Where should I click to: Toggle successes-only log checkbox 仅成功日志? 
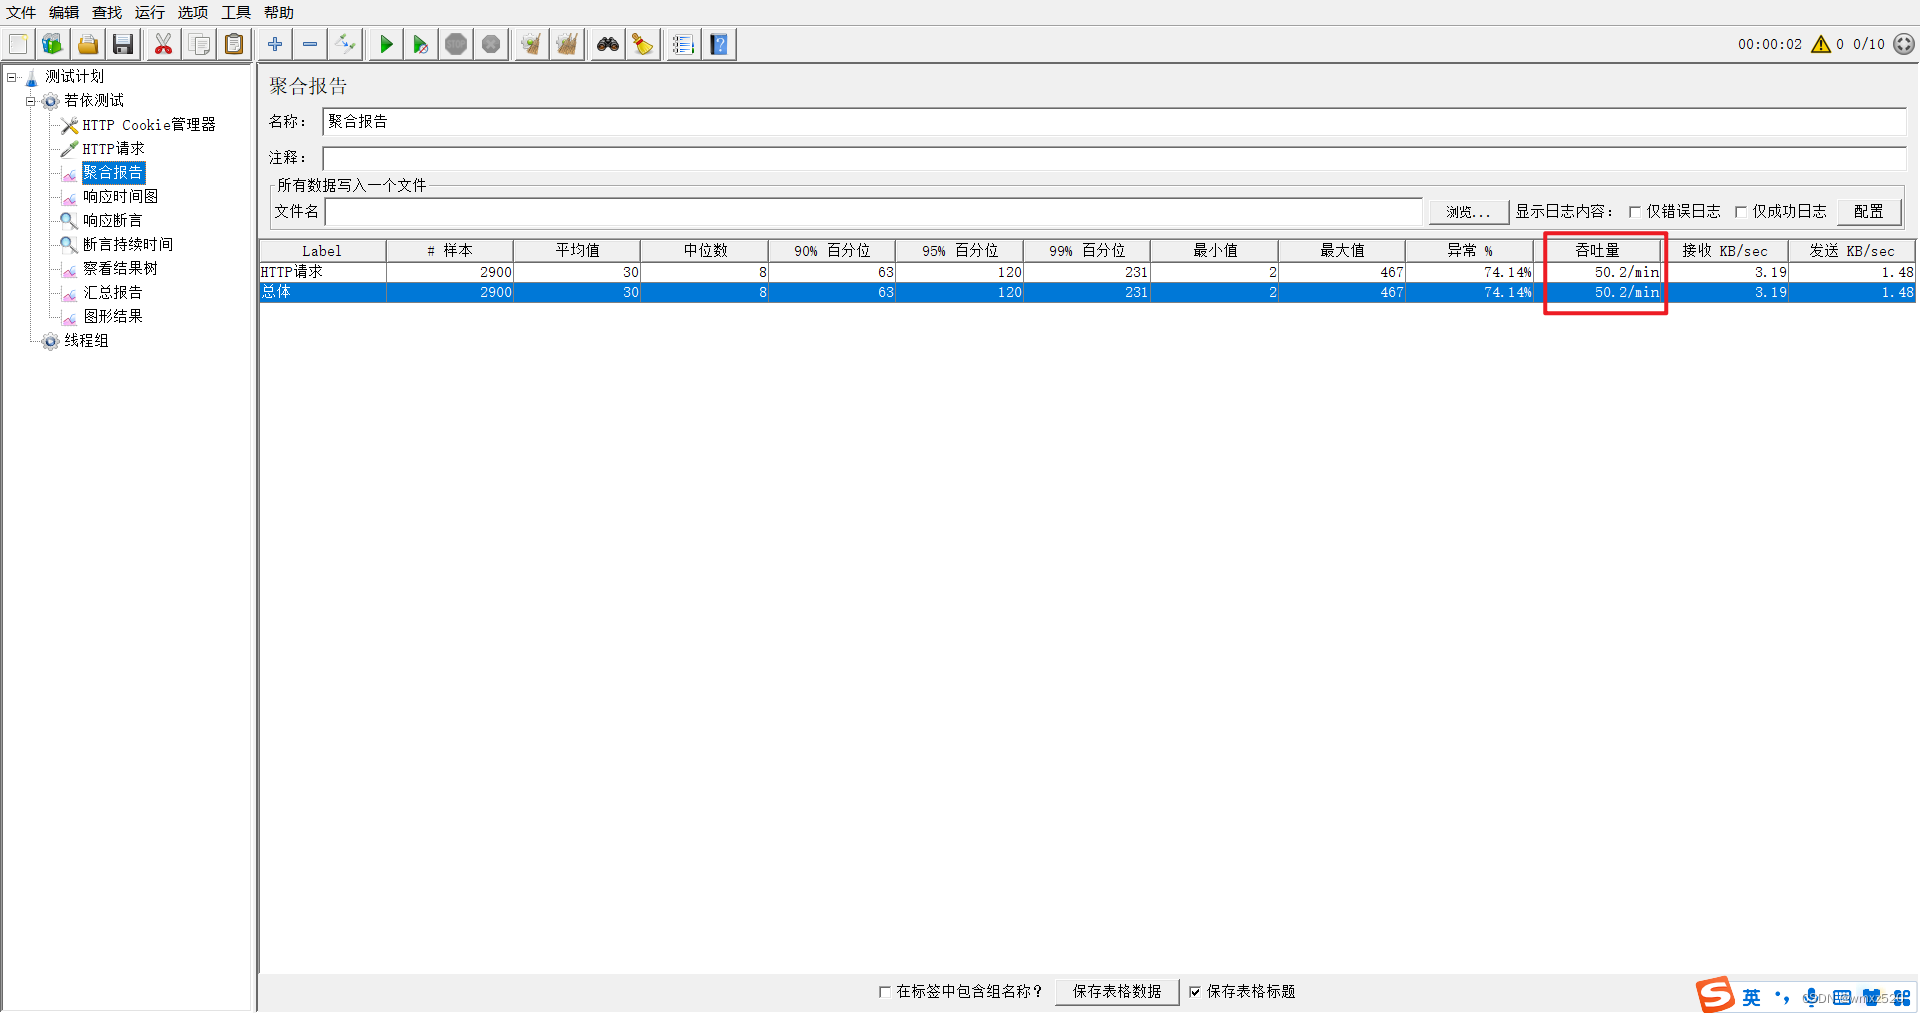(1741, 212)
